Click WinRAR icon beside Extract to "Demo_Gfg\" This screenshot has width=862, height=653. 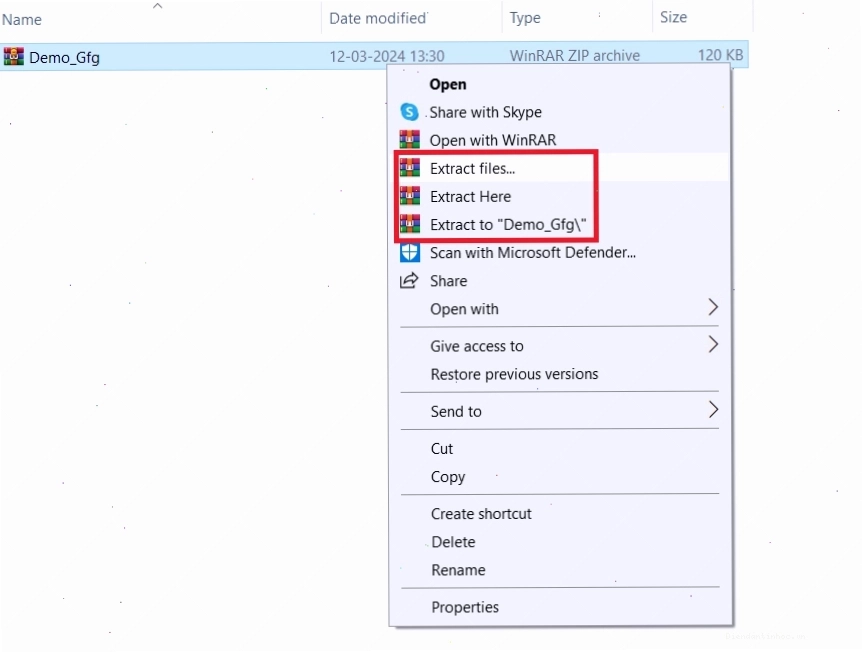pos(410,224)
